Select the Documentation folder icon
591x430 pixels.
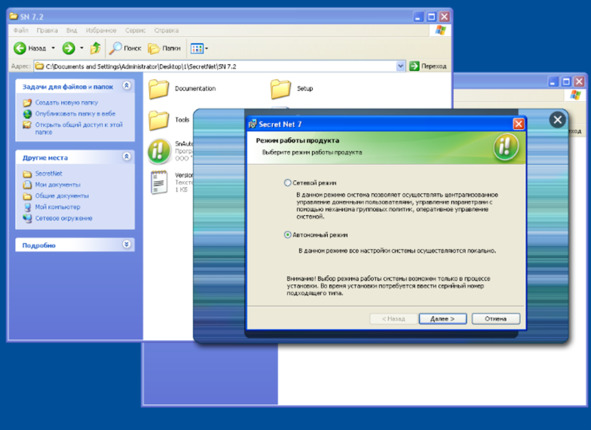click(158, 89)
